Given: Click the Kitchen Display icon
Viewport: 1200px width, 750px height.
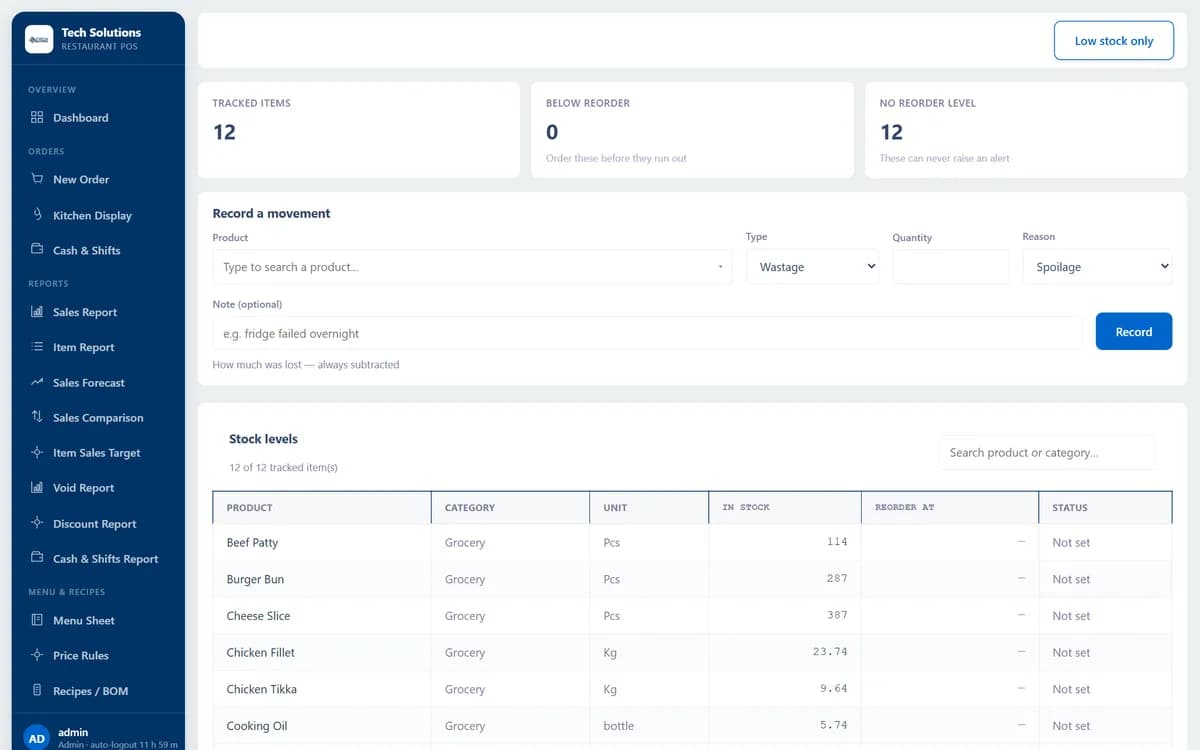Looking at the screenshot, I should click(x=37, y=215).
